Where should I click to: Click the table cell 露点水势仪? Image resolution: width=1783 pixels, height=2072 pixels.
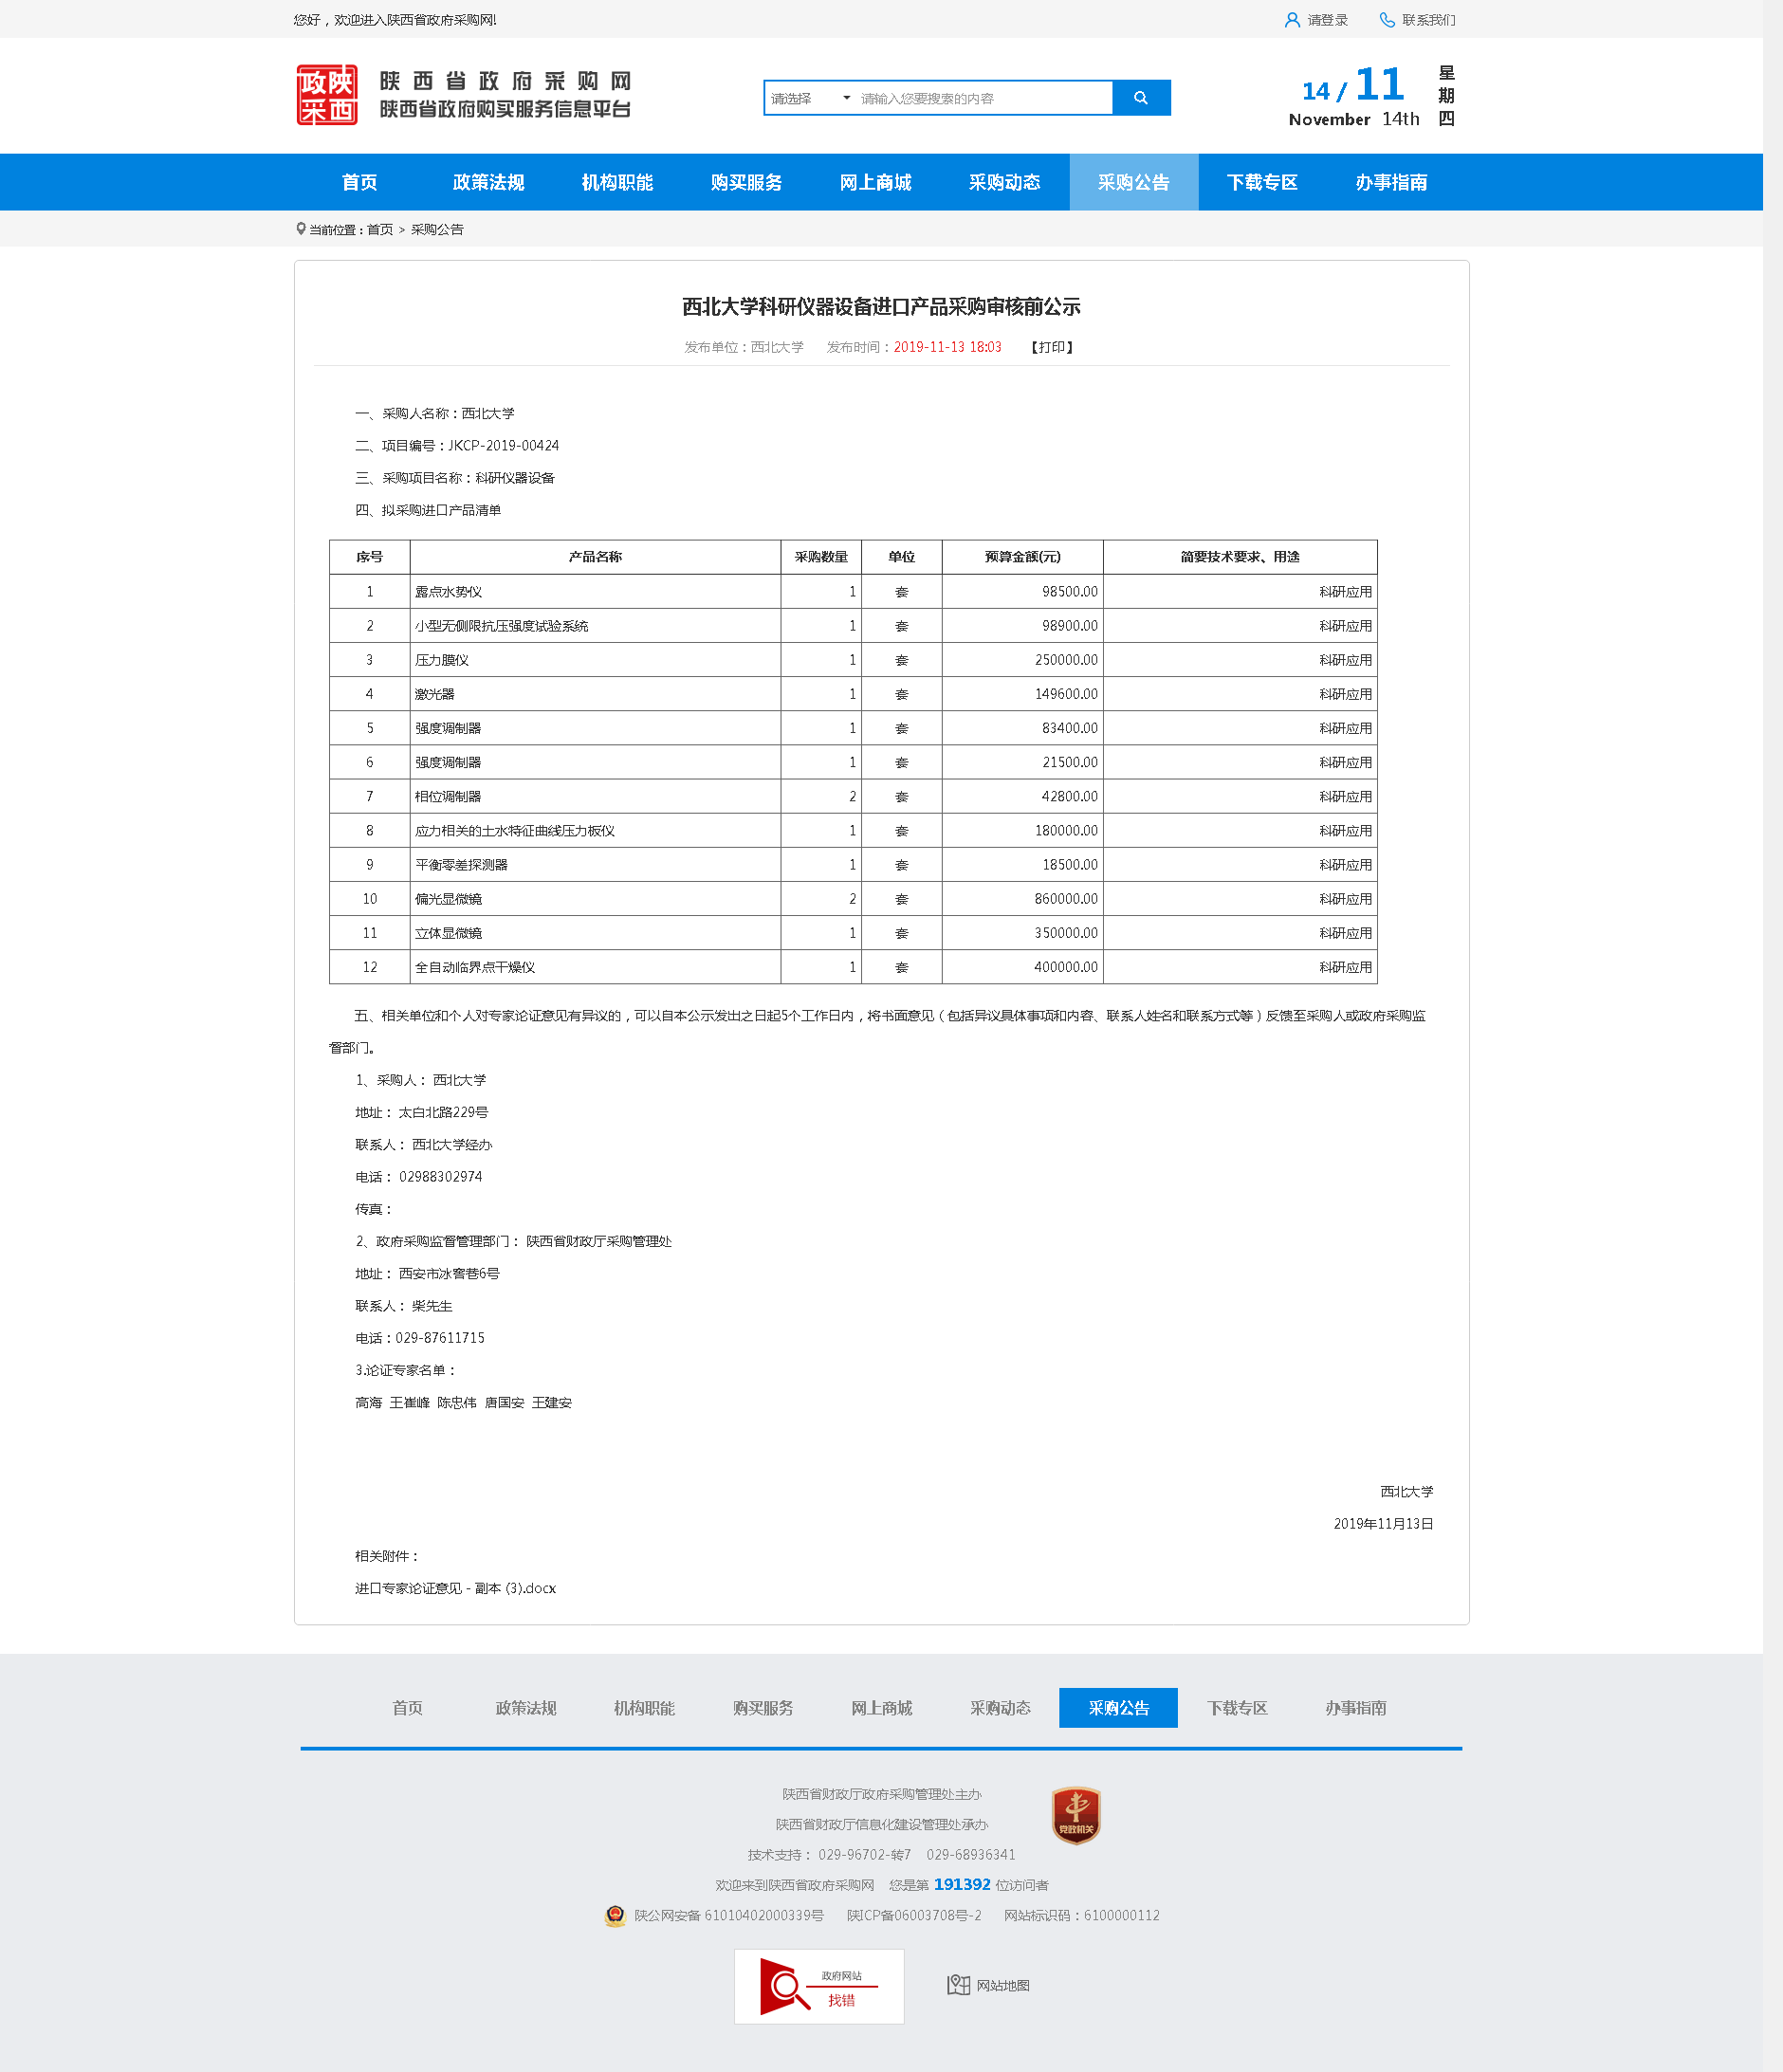point(595,592)
